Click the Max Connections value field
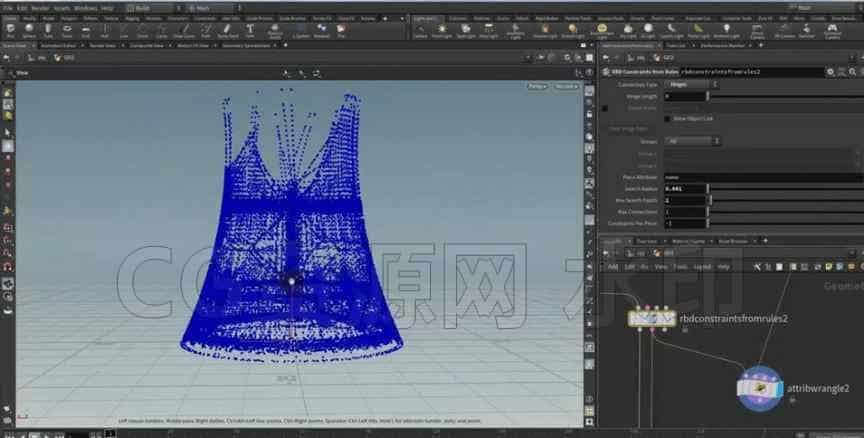The image size is (864, 438). 685,212
